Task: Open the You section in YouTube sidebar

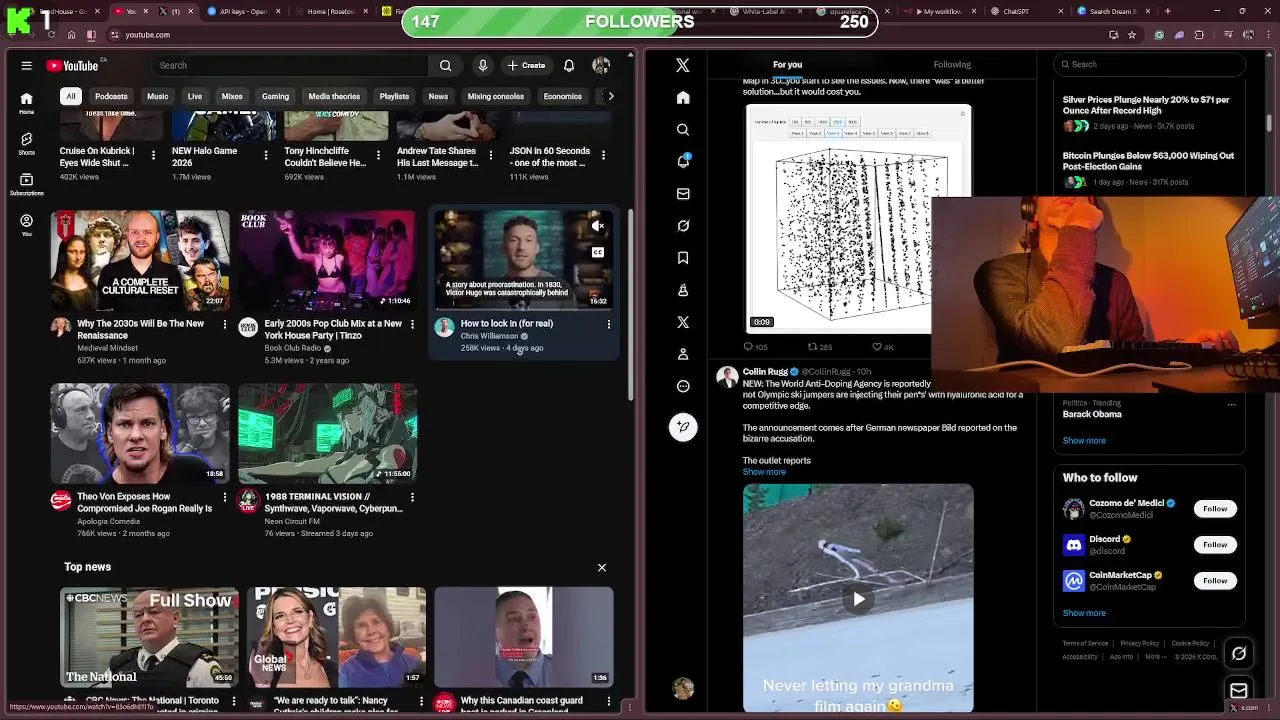Action: (x=26, y=225)
